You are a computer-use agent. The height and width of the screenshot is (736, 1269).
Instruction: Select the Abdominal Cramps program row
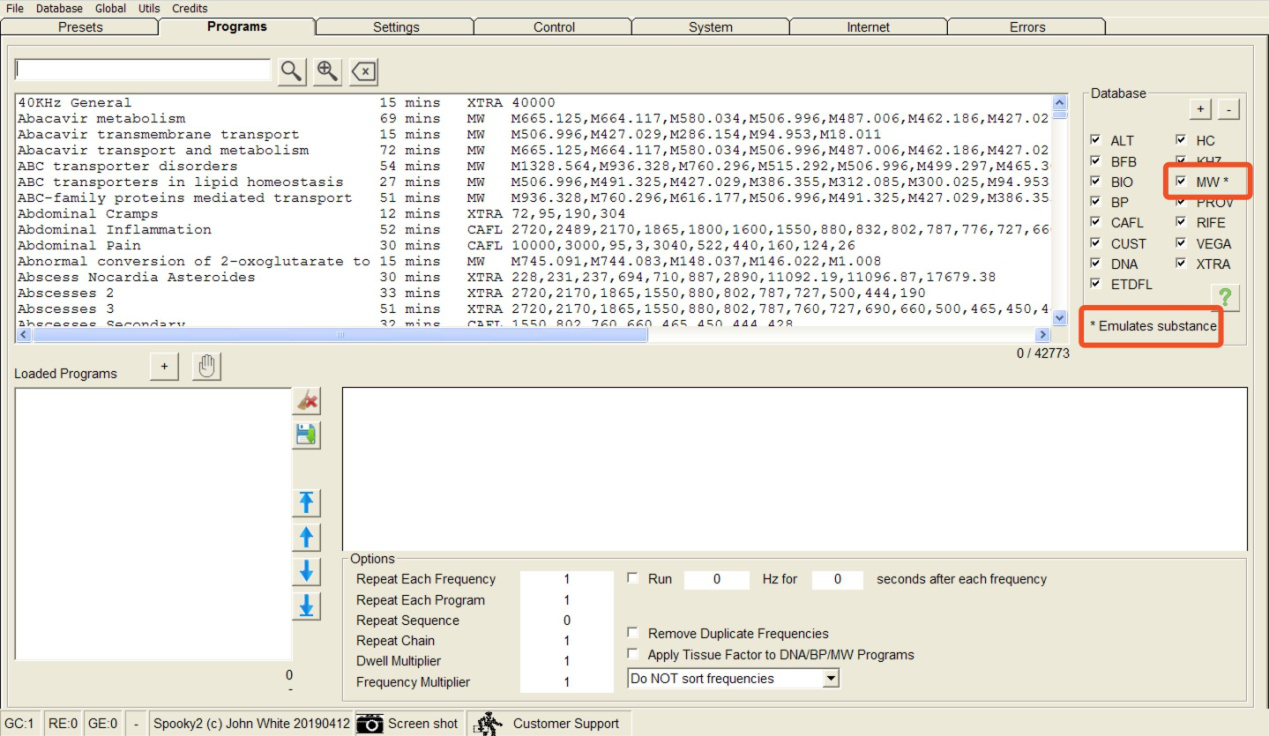coord(533,213)
